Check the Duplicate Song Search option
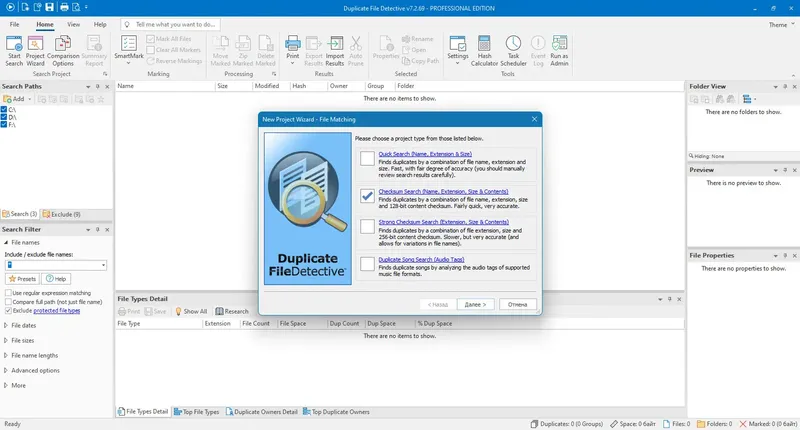 pyautogui.click(x=367, y=264)
